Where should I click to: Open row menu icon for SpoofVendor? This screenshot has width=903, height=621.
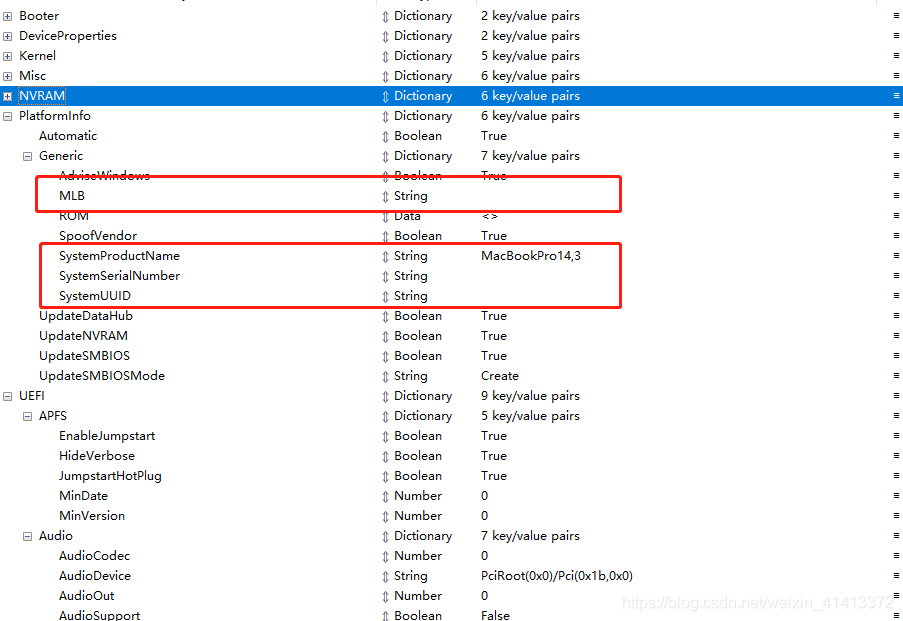[896, 235]
